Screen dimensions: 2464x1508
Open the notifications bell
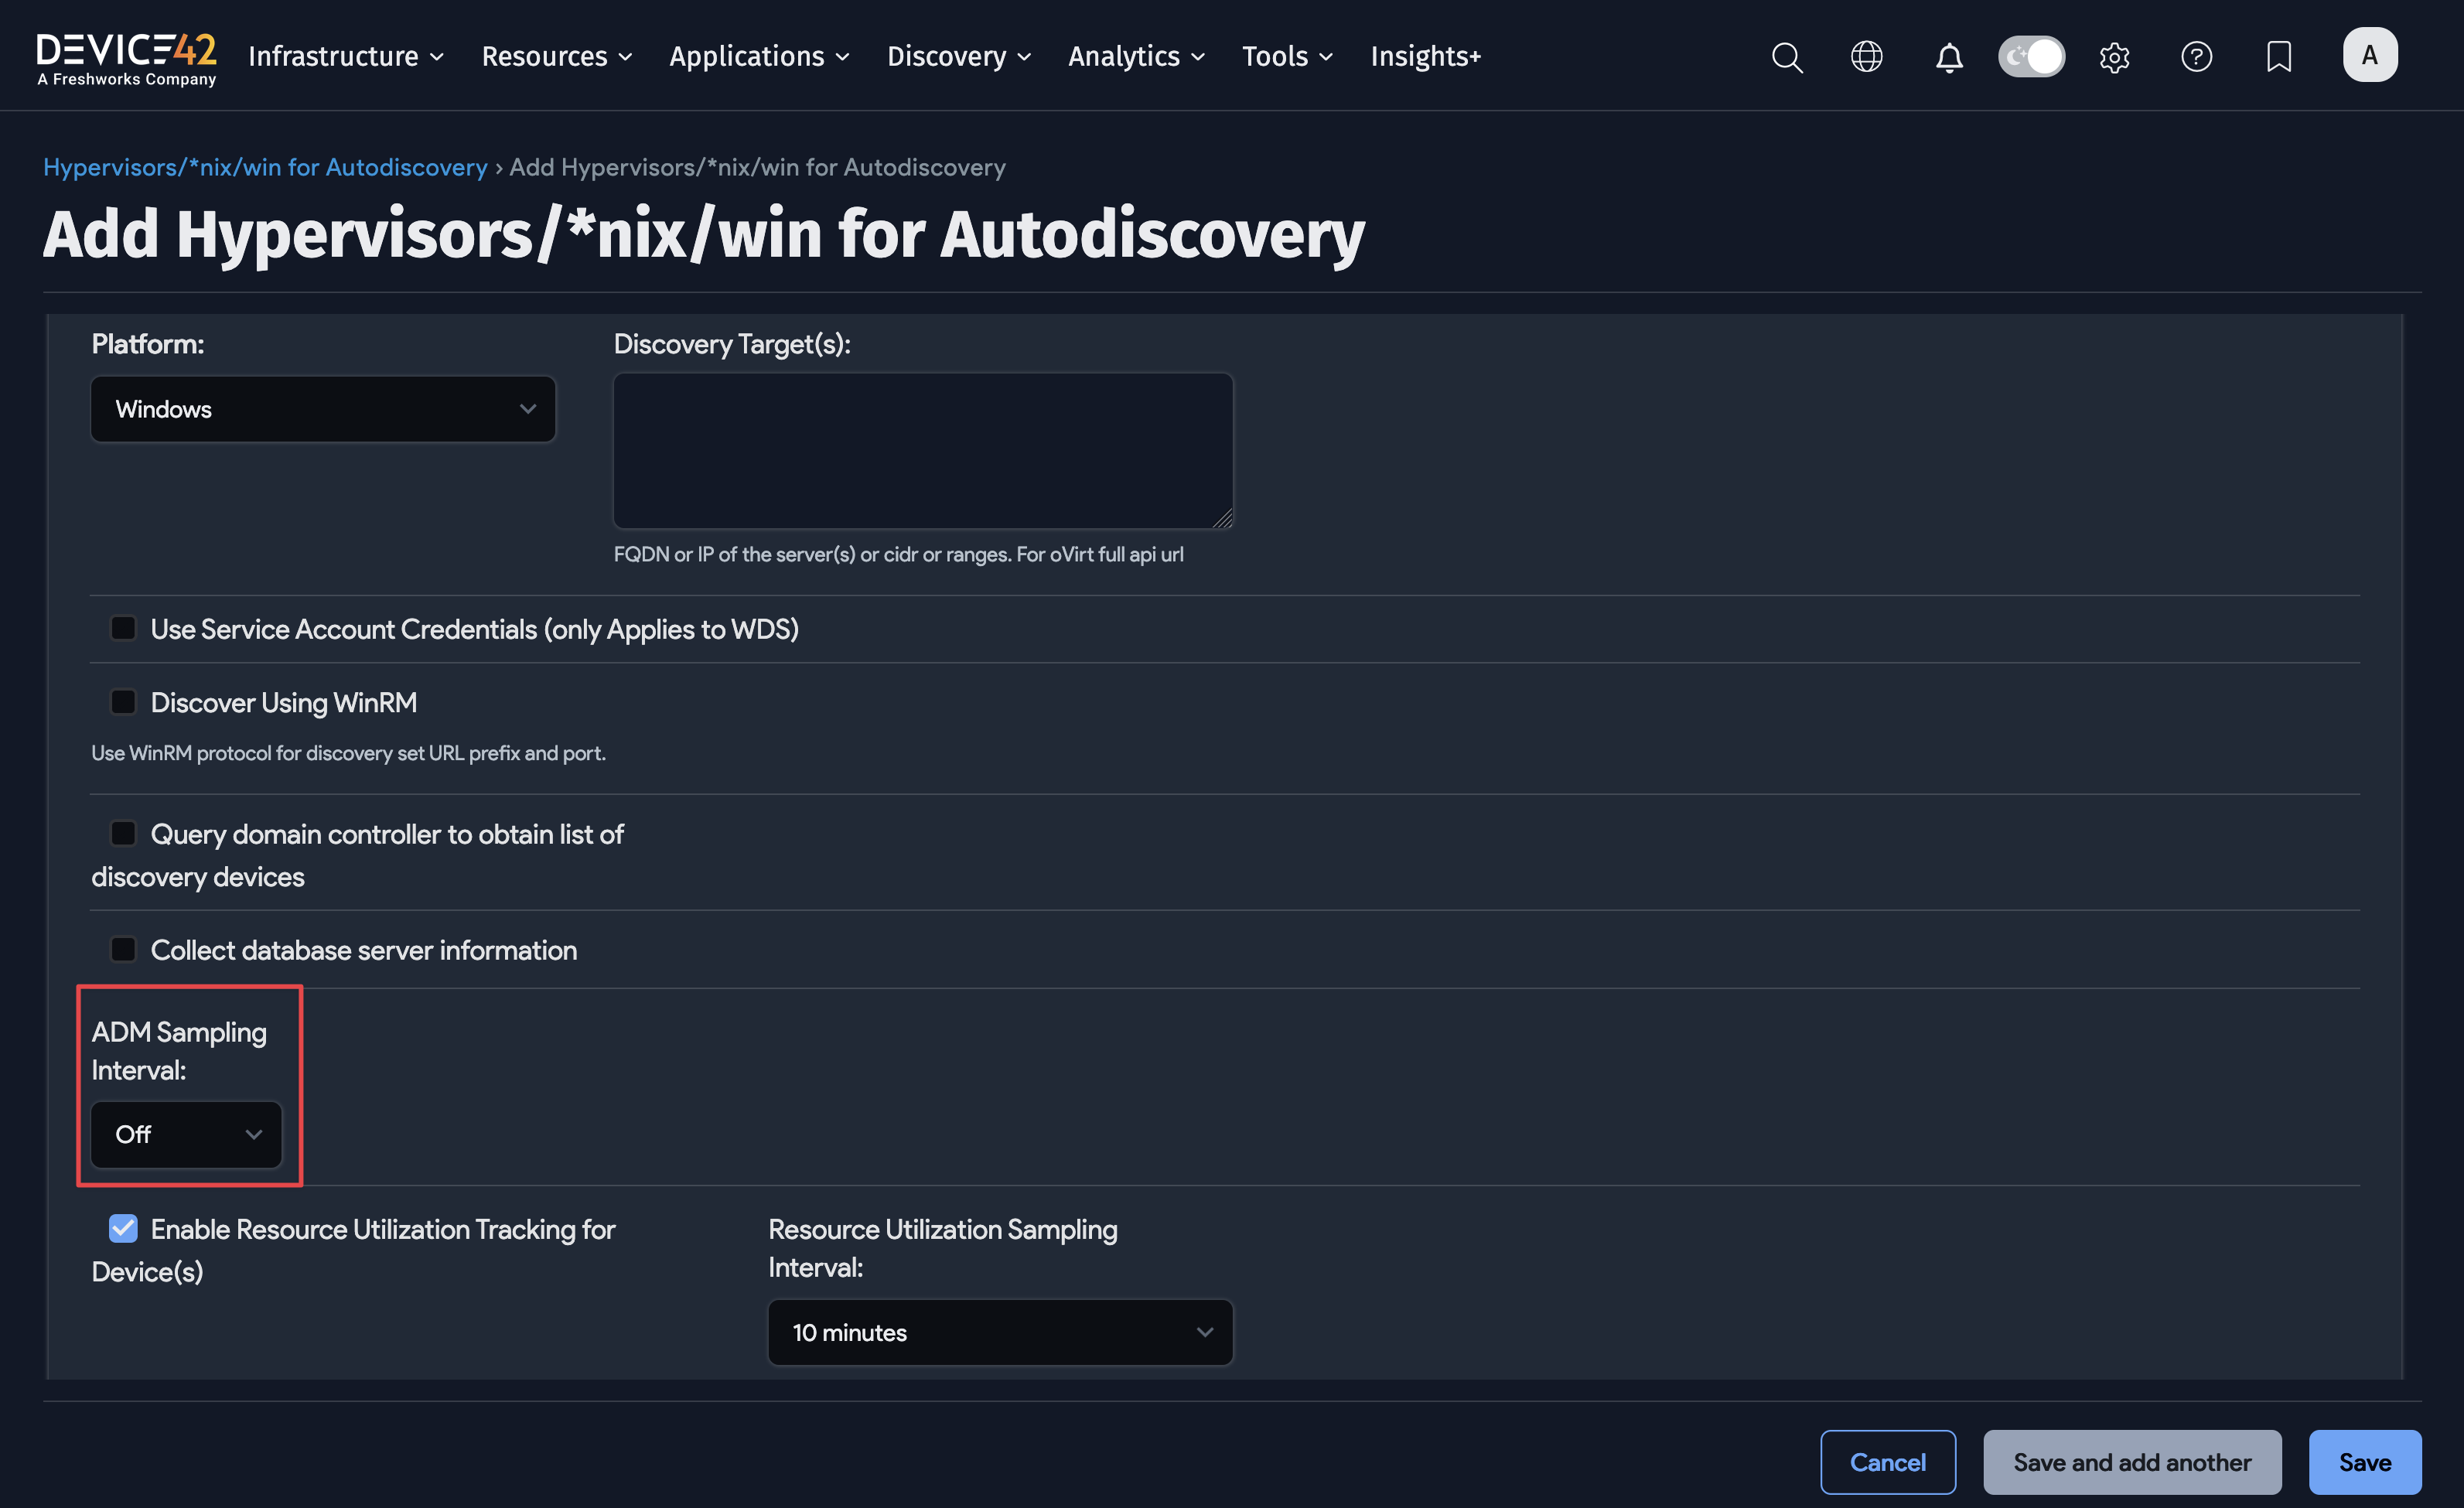tap(1948, 57)
